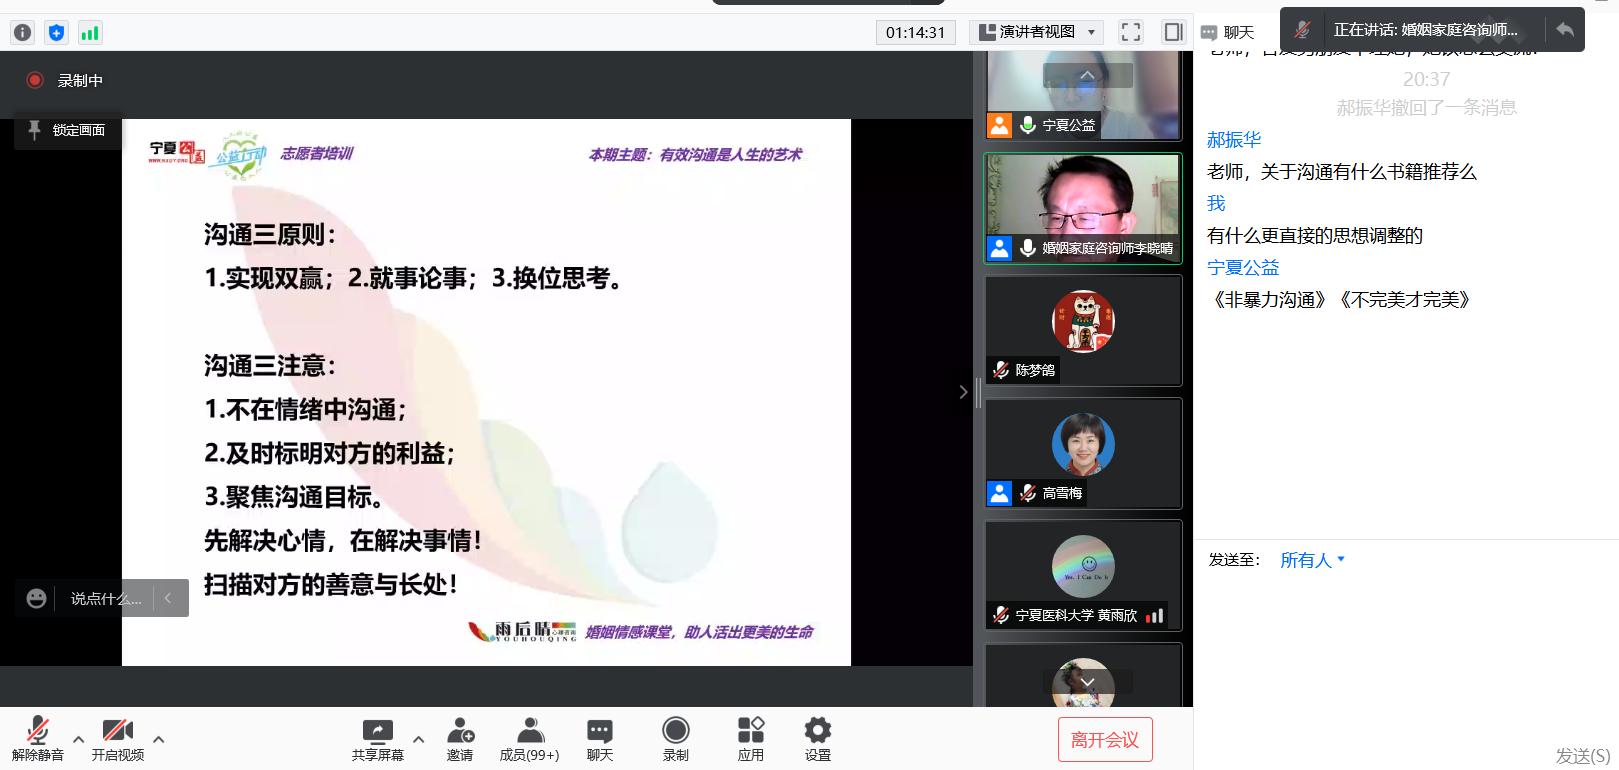The image size is (1619, 770).
Task: Turn on video (开启视频)
Action: point(118,739)
